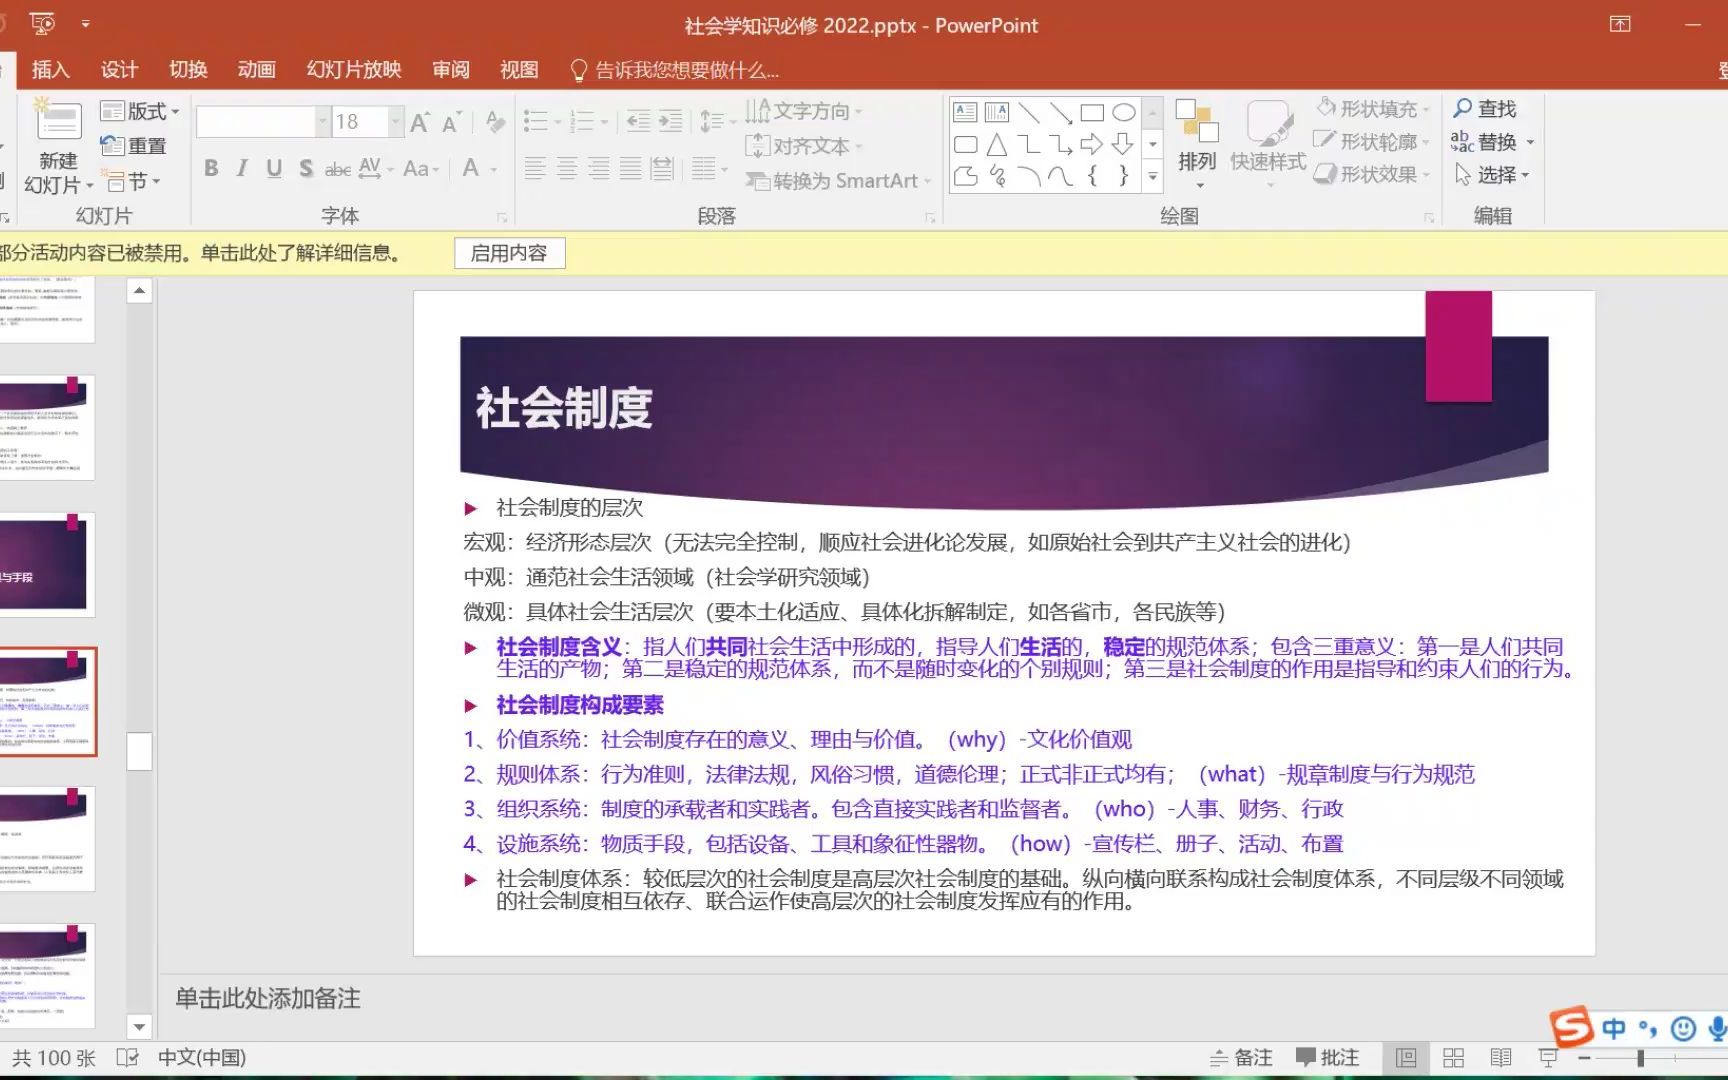Toggle Strikethrough text button
Image resolution: width=1728 pixels, height=1080 pixels.
pyautogui.click(x=338, y=169)
